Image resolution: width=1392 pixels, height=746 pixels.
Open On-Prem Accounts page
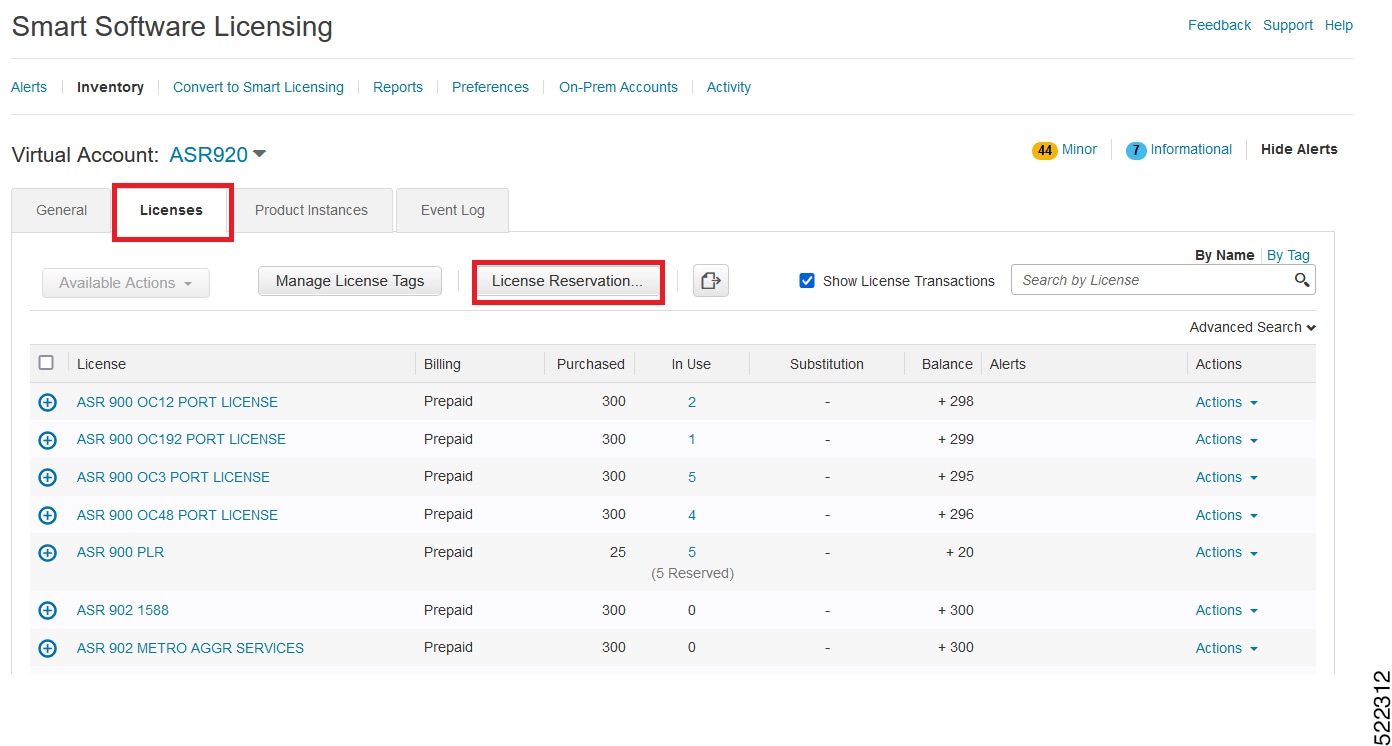point(618,87)
